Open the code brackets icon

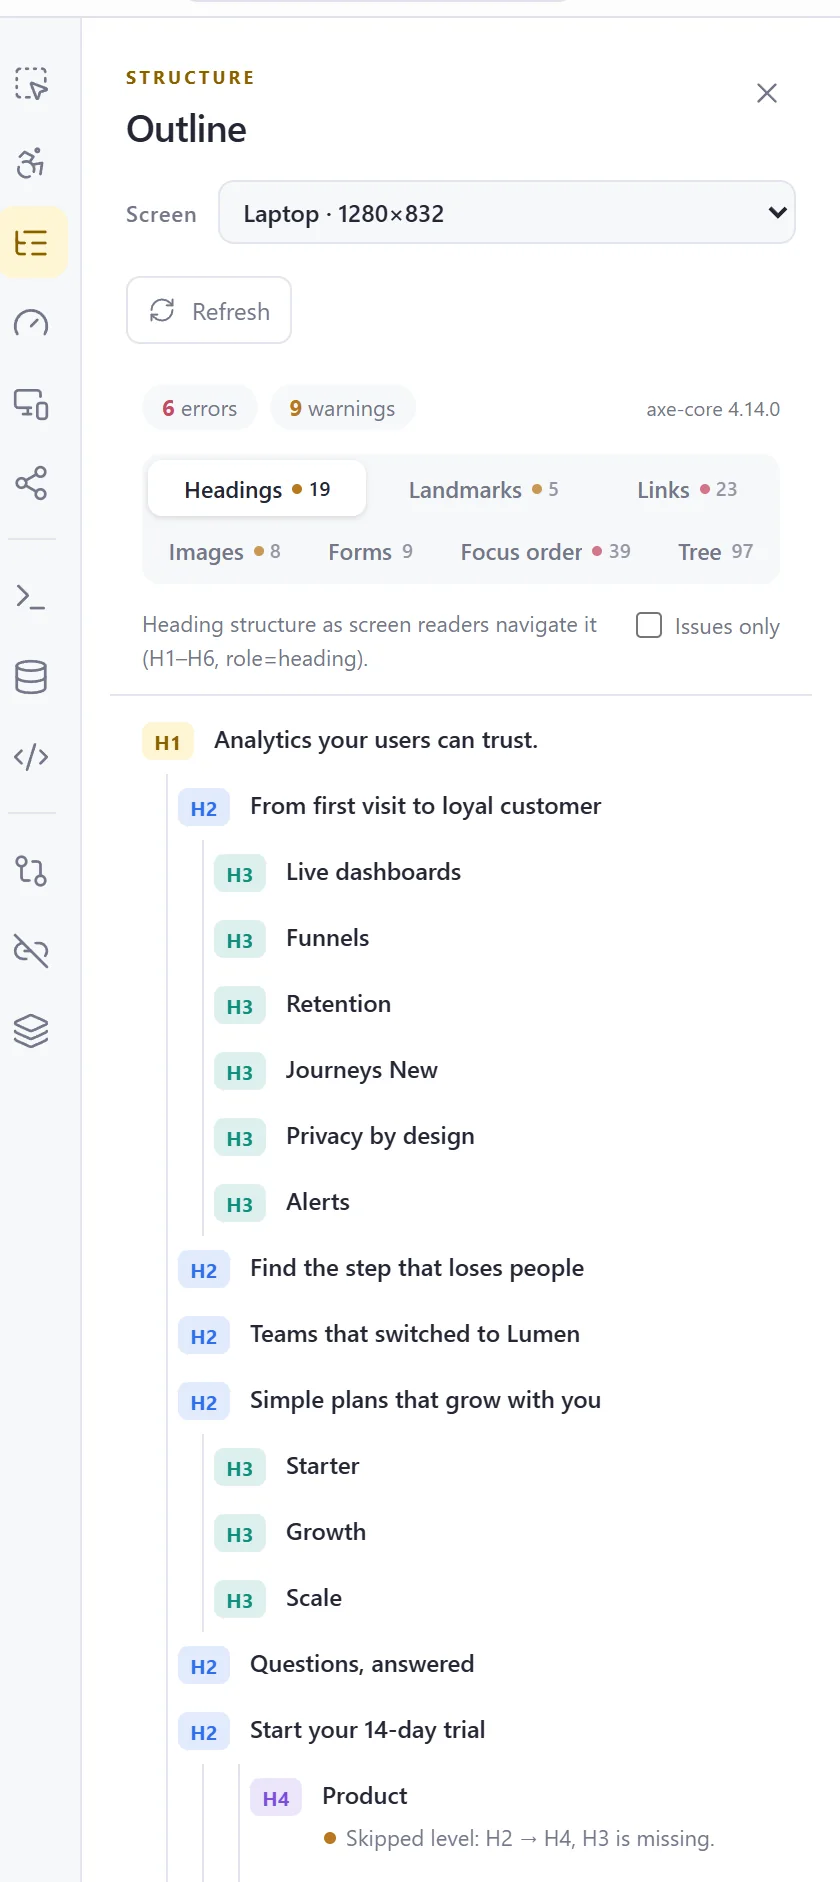pos(31,757)
